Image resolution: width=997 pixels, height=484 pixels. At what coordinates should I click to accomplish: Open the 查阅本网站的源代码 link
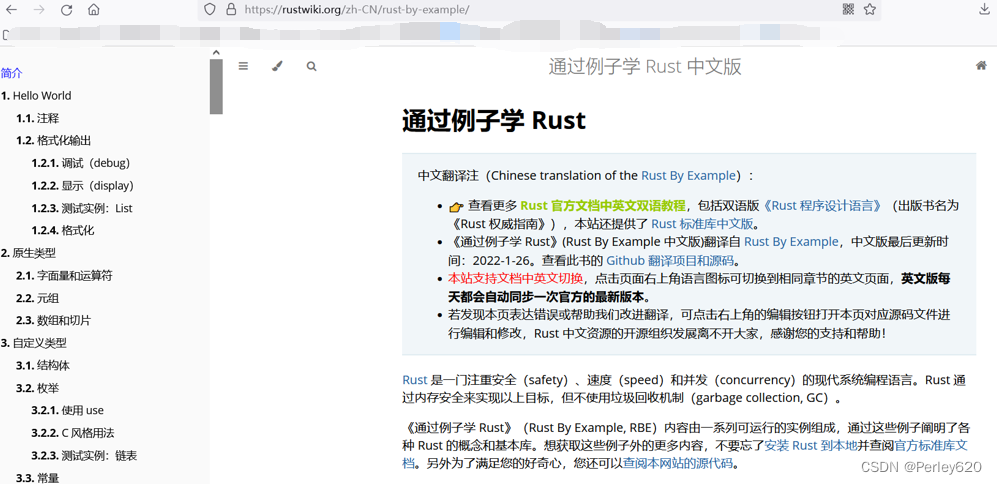point(678,464)
